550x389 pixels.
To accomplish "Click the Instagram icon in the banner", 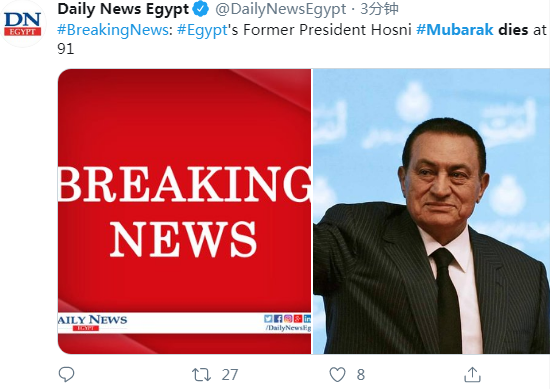I will pos(288,318).
